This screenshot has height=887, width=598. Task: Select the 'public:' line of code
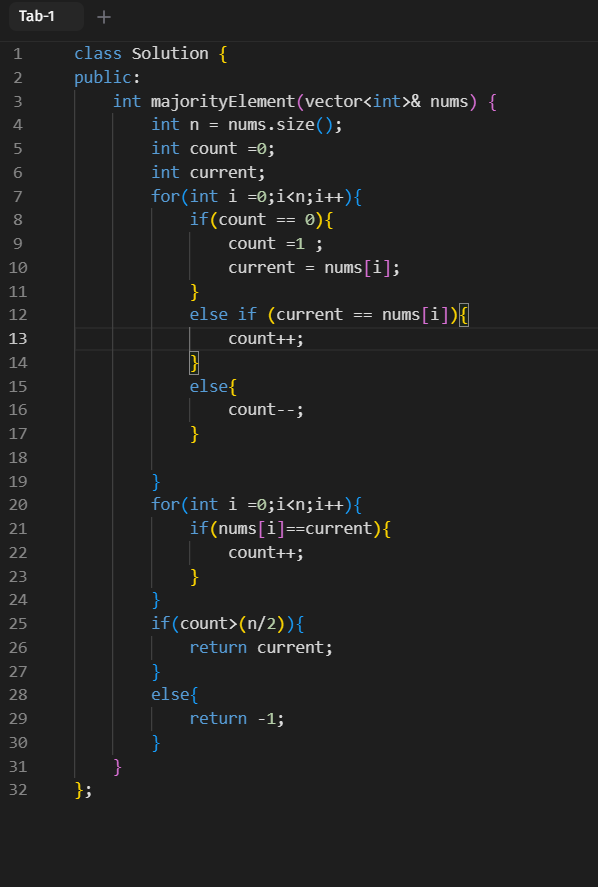pos(107,77)
